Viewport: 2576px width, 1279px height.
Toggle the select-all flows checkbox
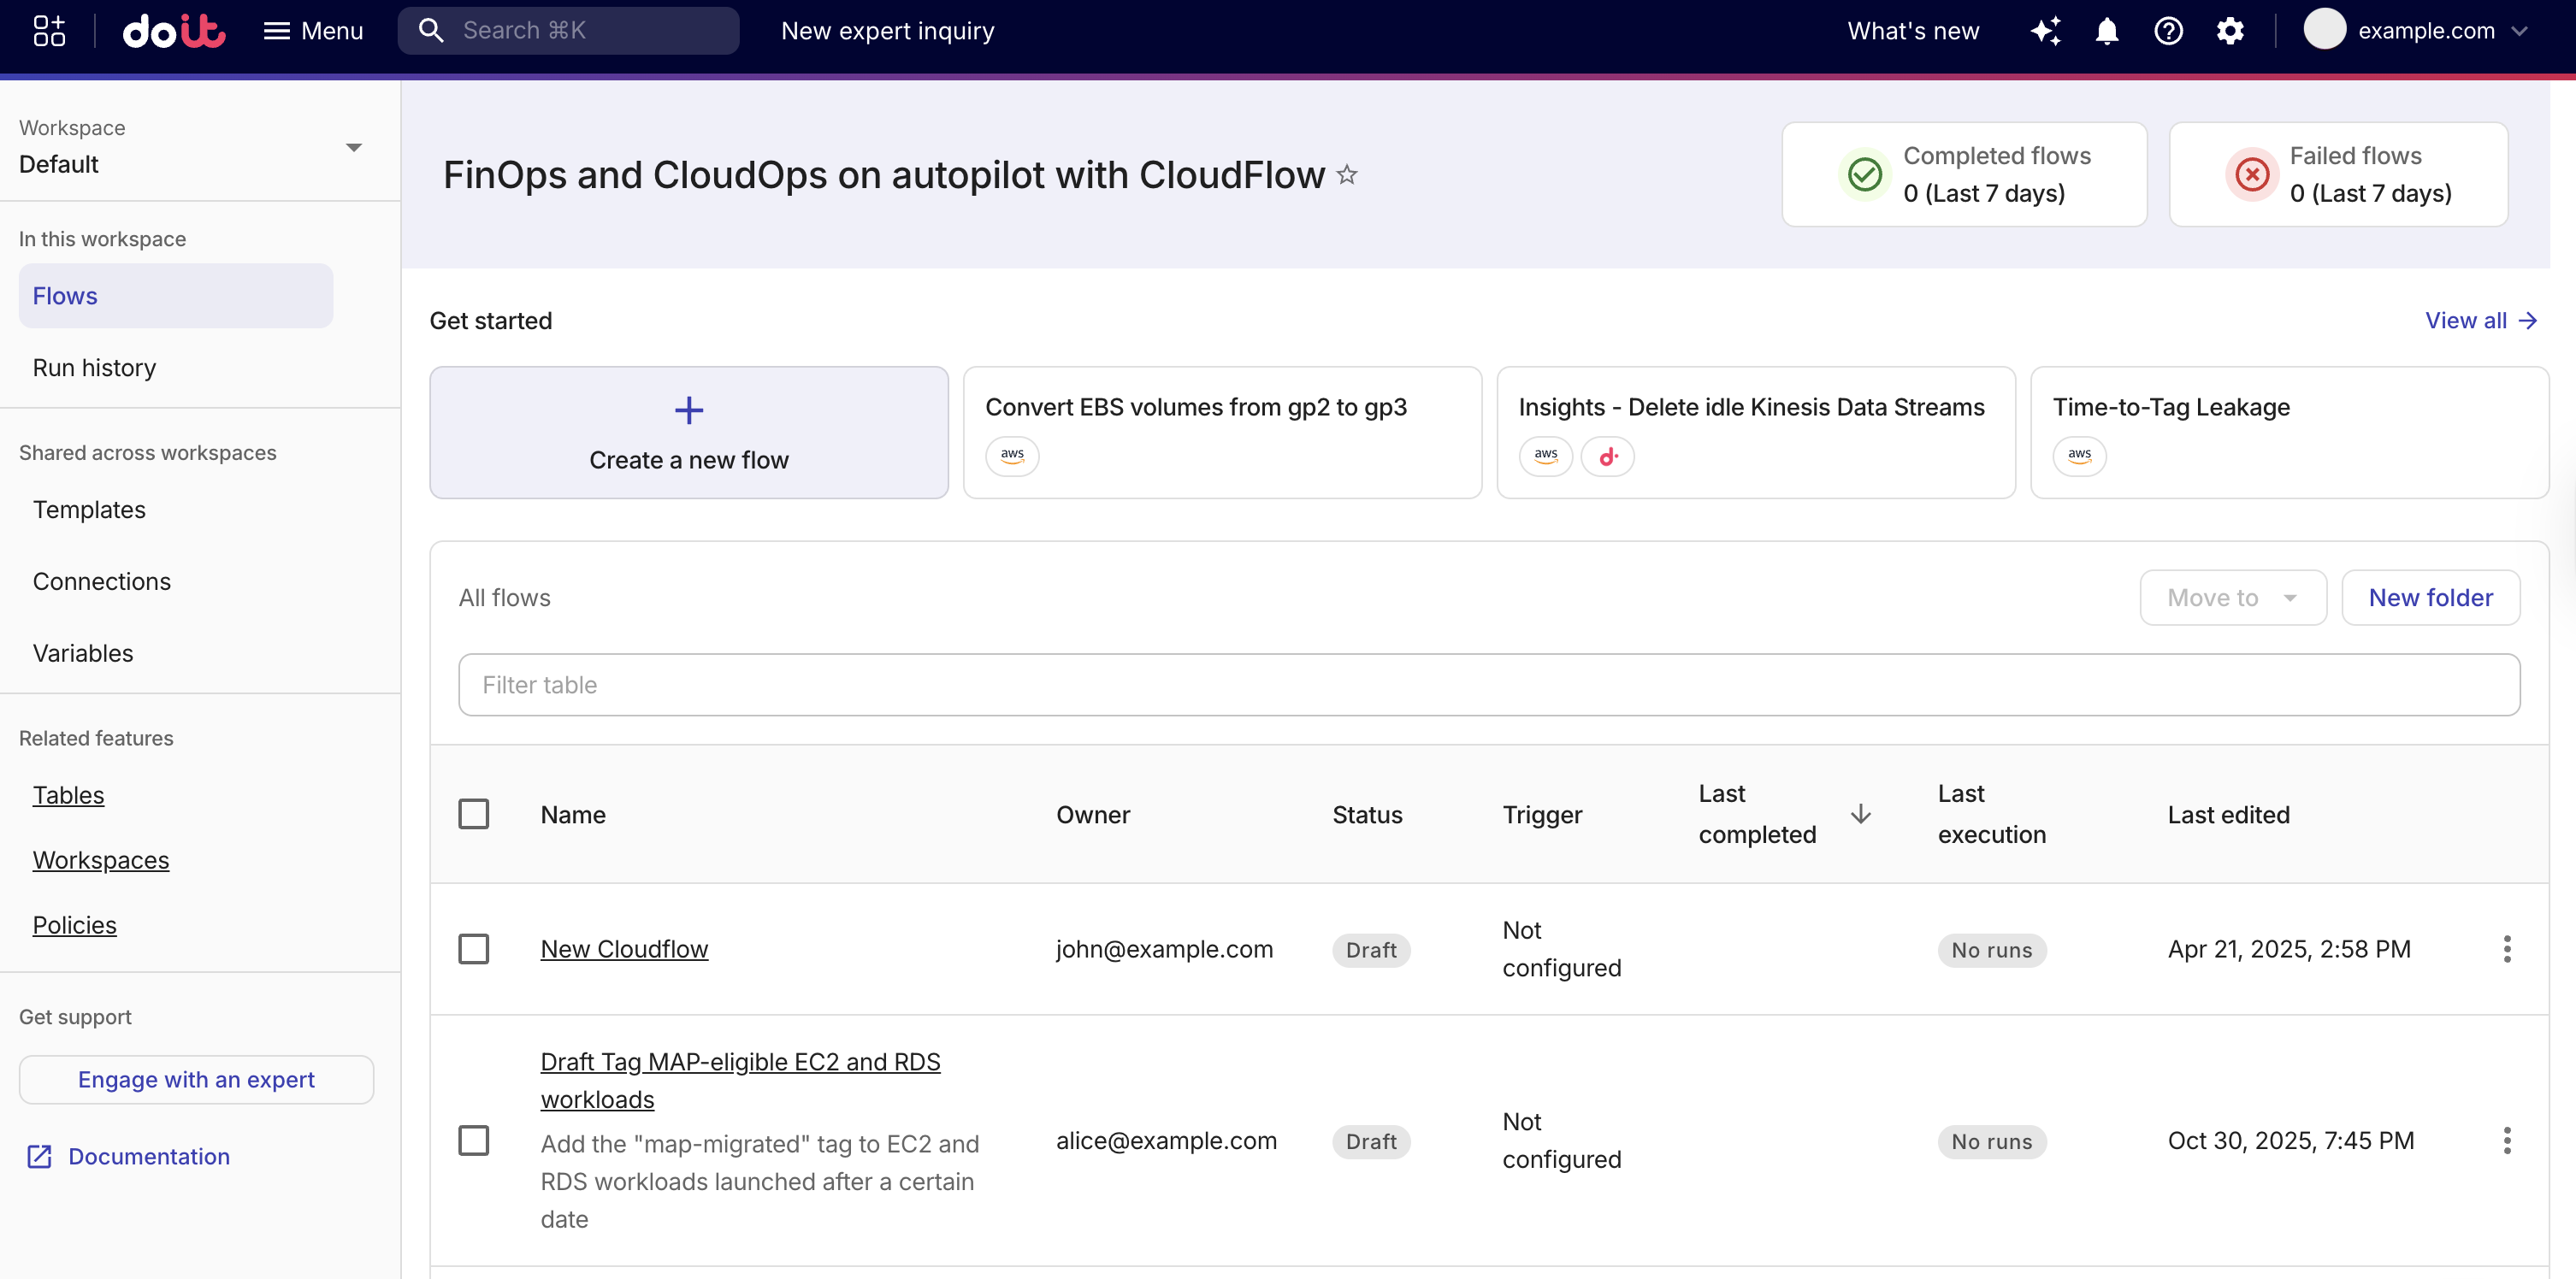(x=473, y=814)
